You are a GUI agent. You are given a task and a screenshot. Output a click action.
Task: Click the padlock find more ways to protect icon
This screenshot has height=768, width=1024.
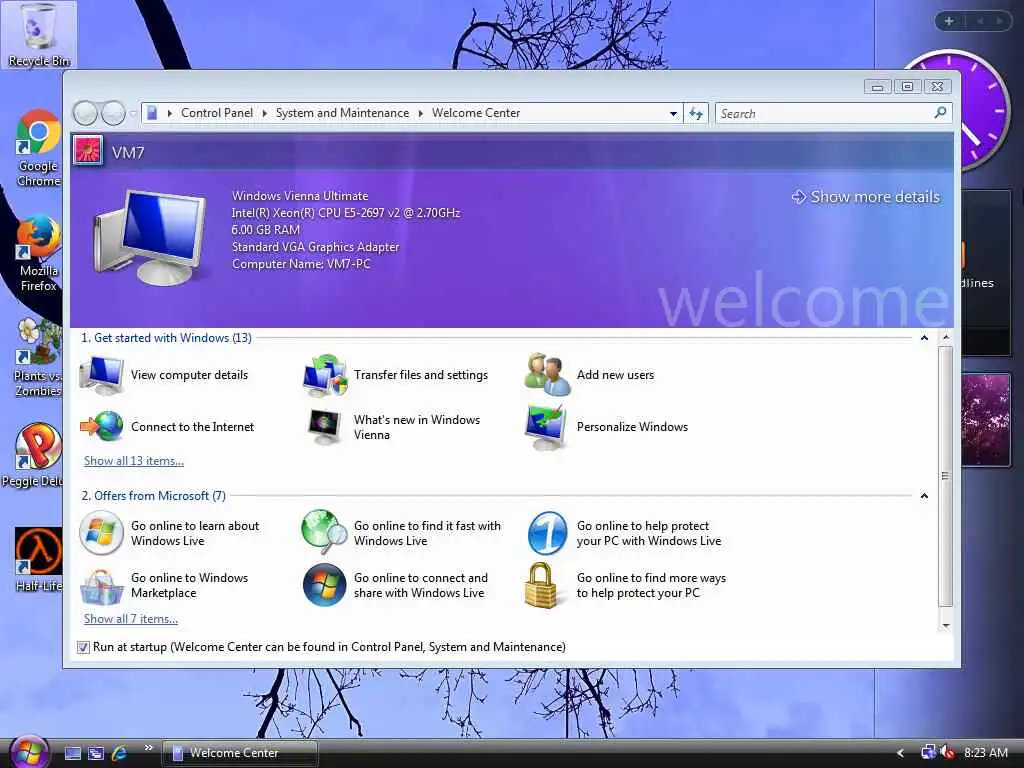(x=541, y=585)
